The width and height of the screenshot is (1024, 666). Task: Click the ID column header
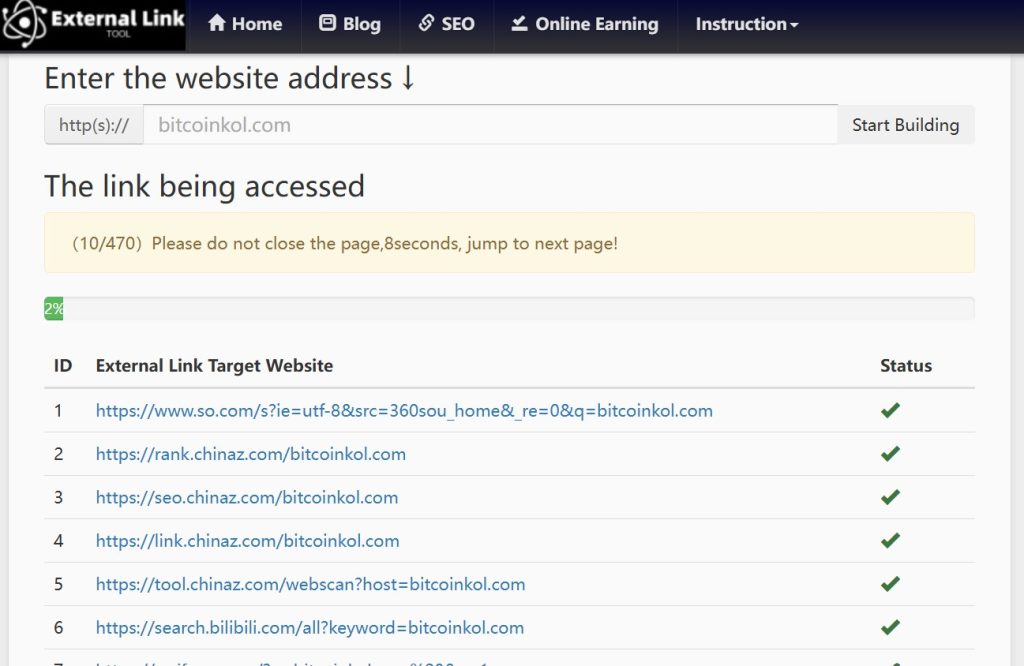click(63, 365)
